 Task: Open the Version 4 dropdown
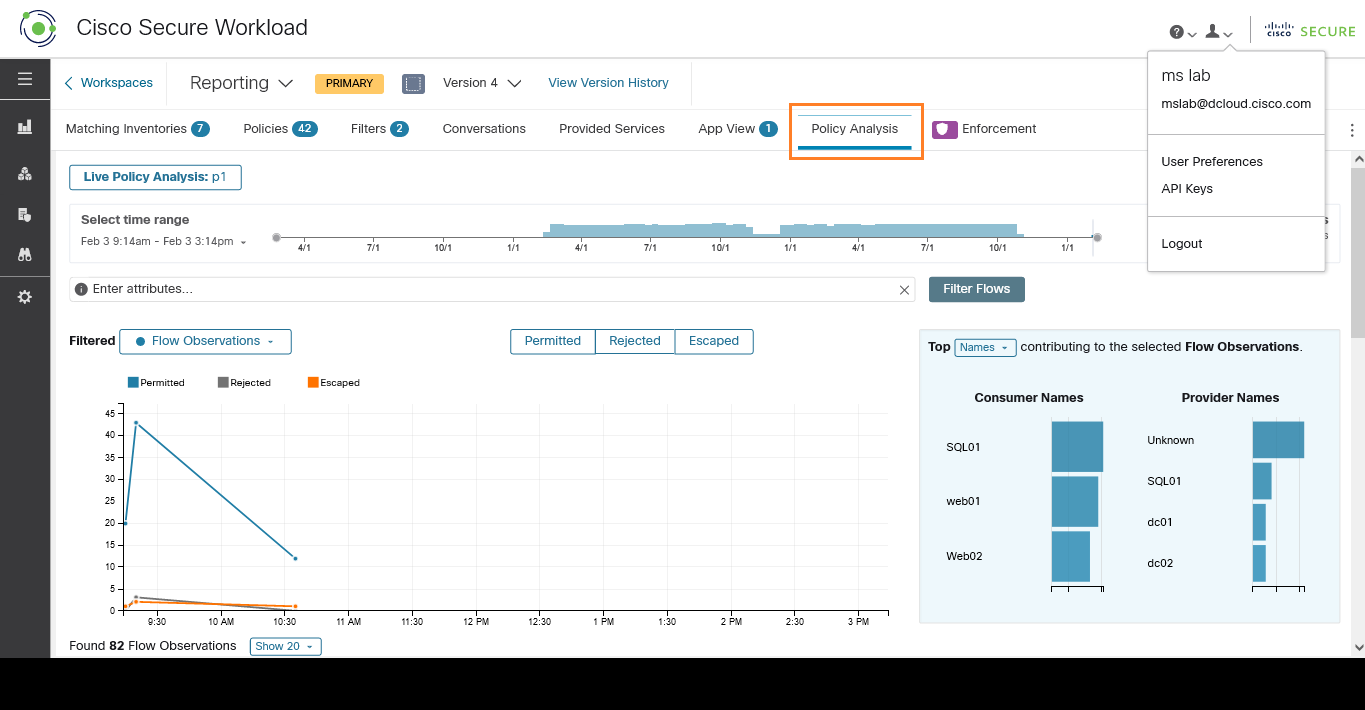click(482, 83)
